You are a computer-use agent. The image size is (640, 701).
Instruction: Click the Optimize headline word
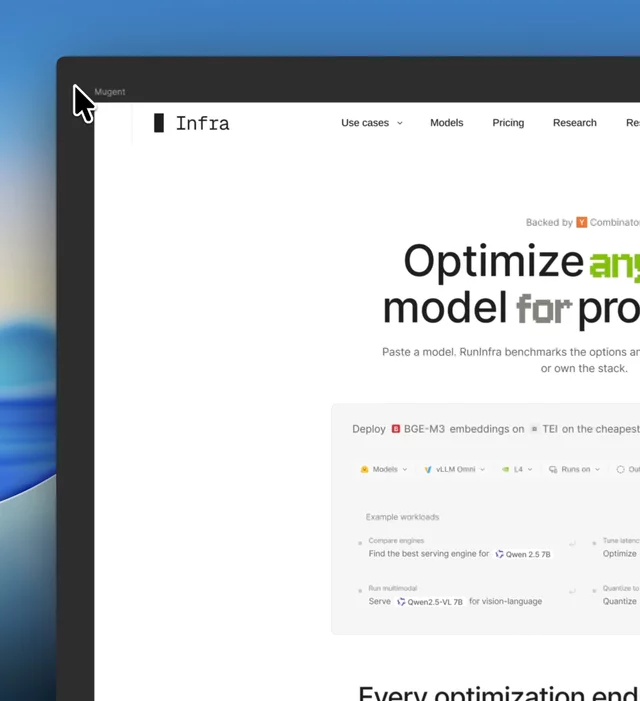tap(493, 262)
